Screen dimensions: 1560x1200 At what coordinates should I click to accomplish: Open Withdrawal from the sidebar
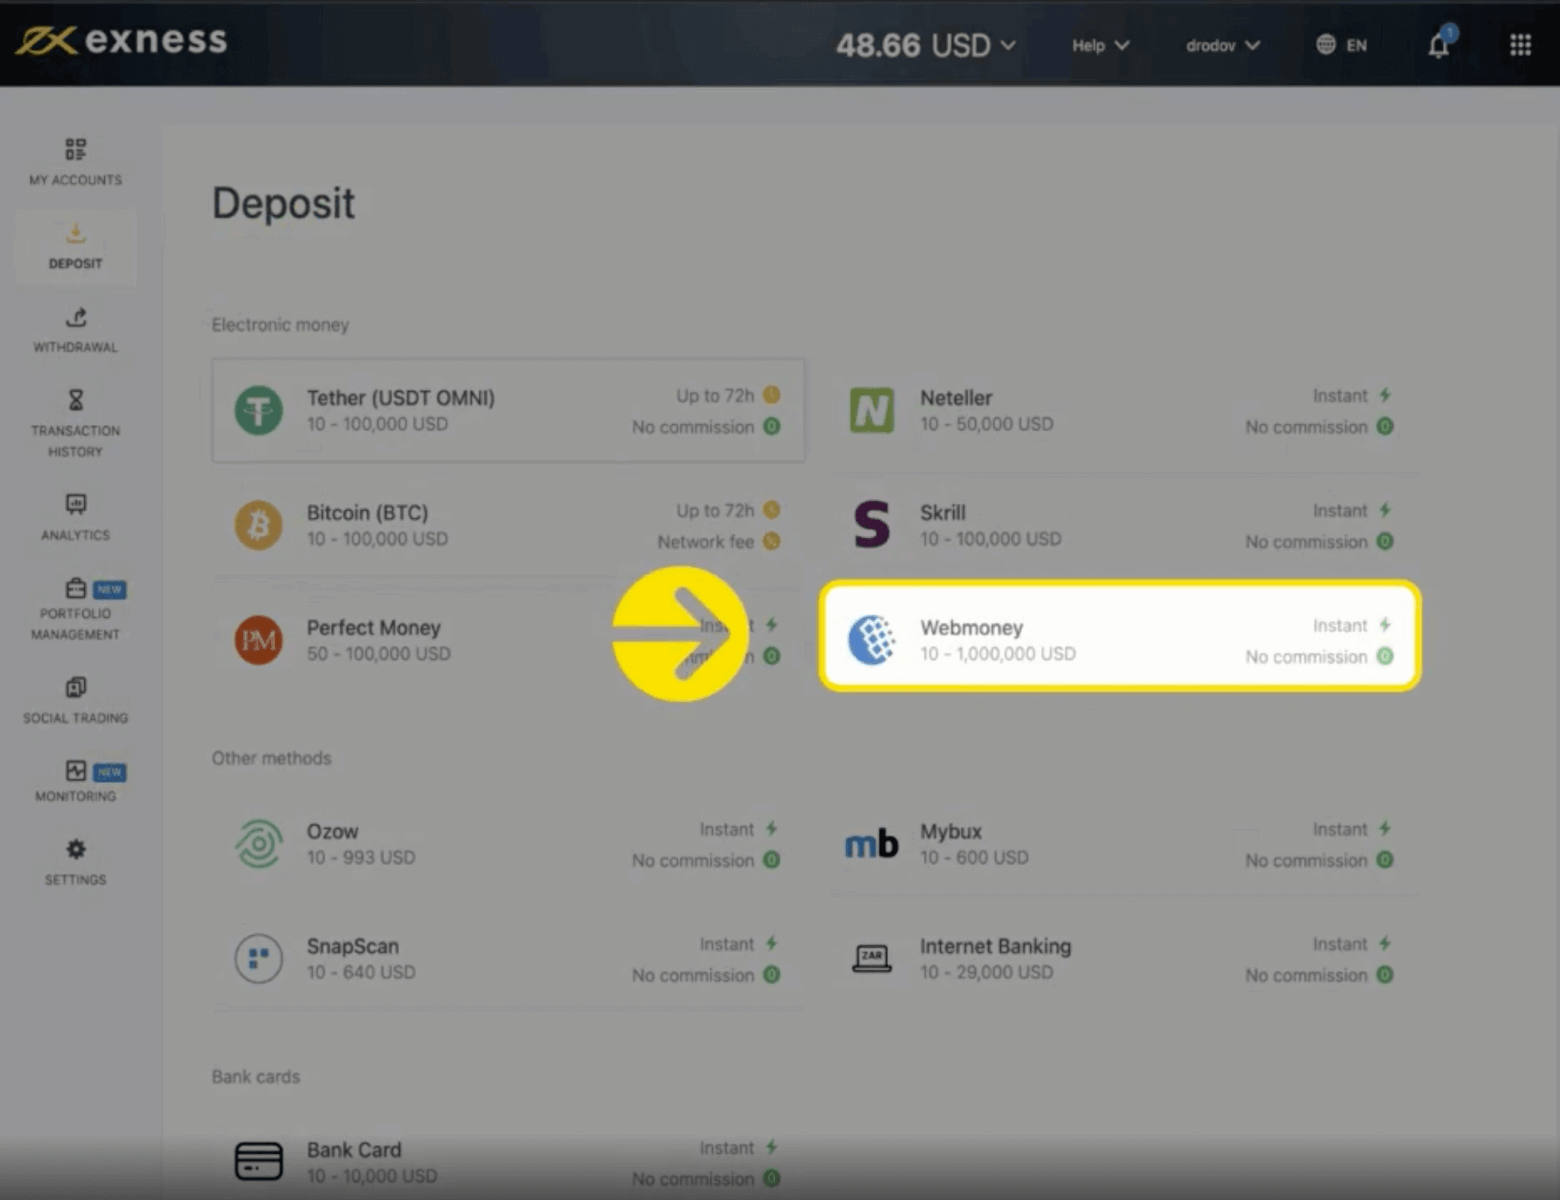[75, 330]
